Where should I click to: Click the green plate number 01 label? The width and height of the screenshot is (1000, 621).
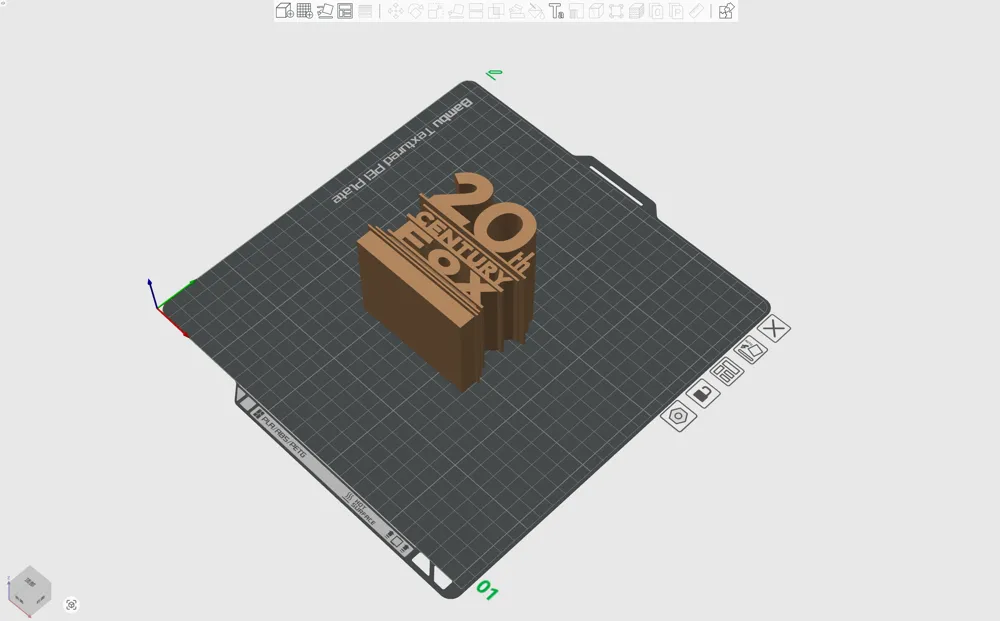(x=487, y=590)
